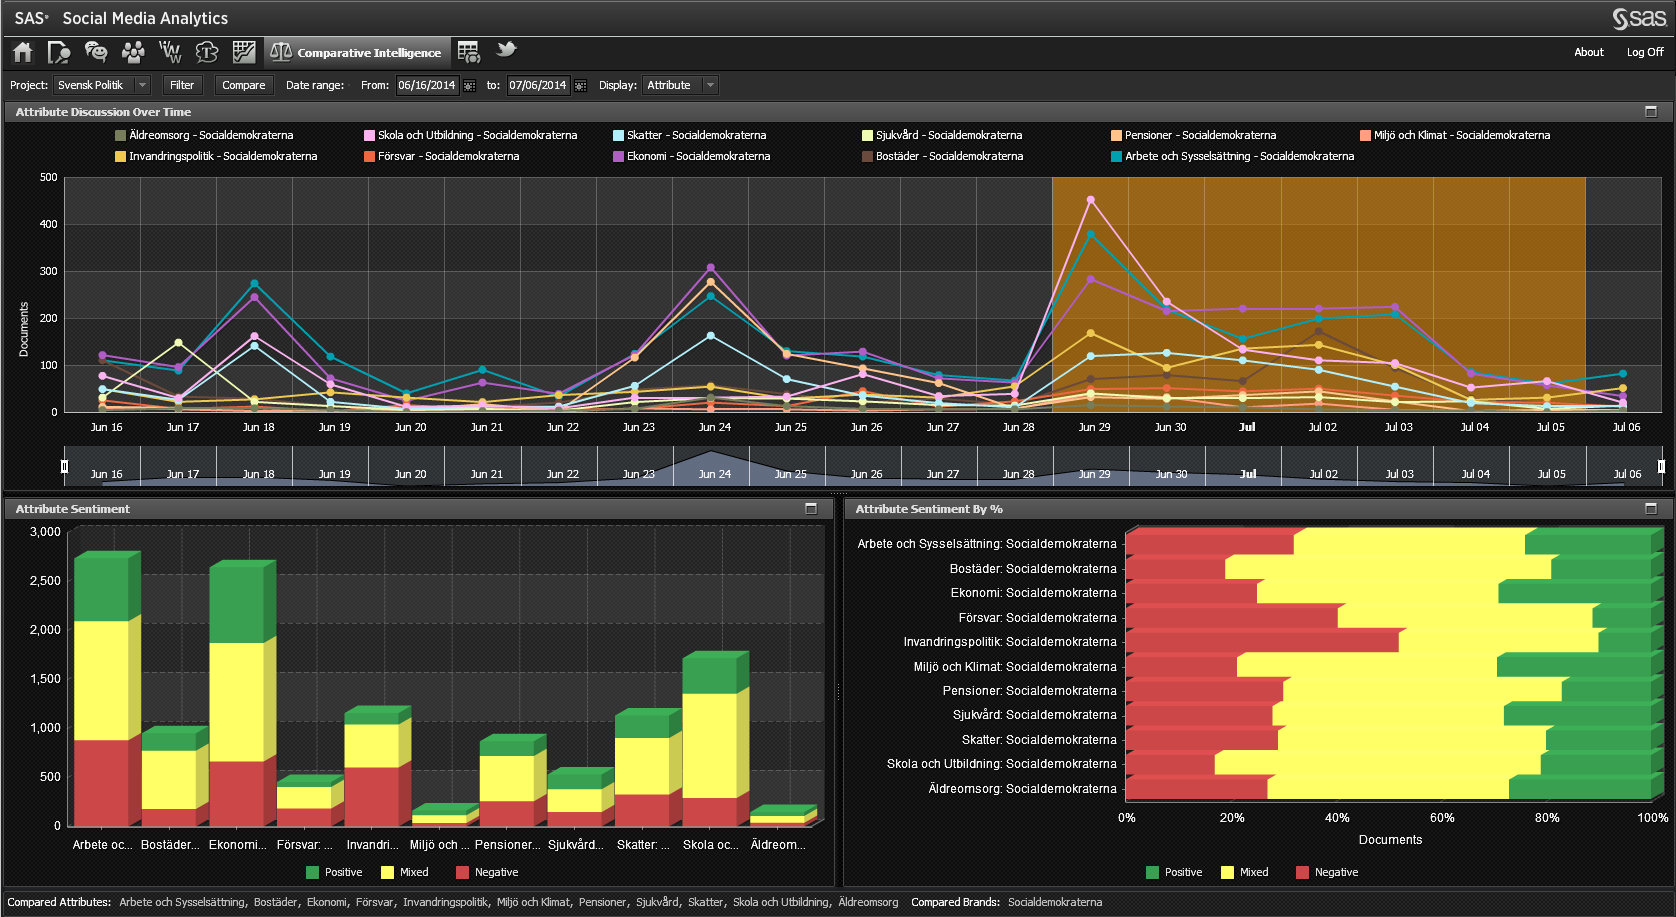
Task: Click the SAS logo at top right
Action: click(1638, 18)
